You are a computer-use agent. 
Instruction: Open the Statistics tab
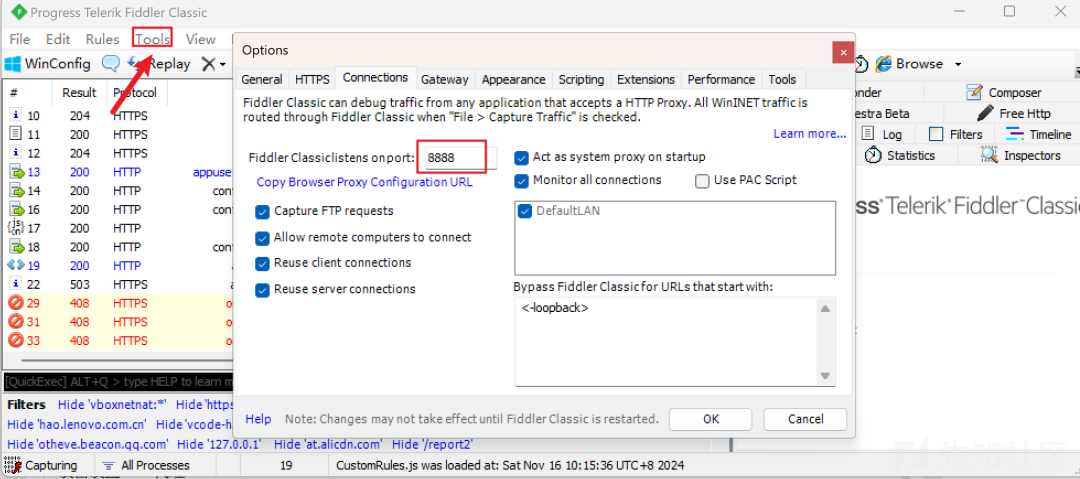tap(900, 155)
